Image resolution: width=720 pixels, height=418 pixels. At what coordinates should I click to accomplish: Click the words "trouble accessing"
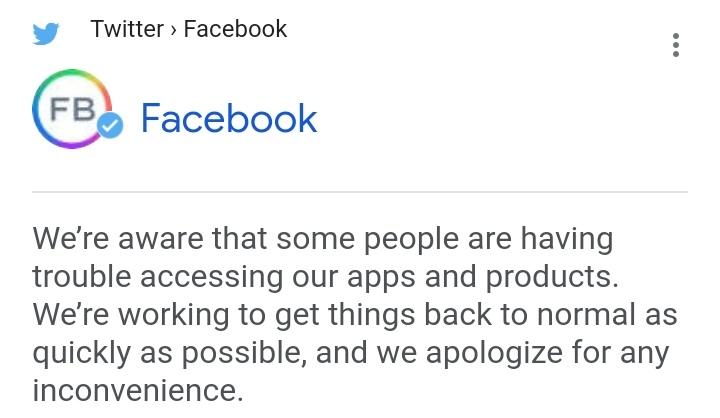[150, 277]
